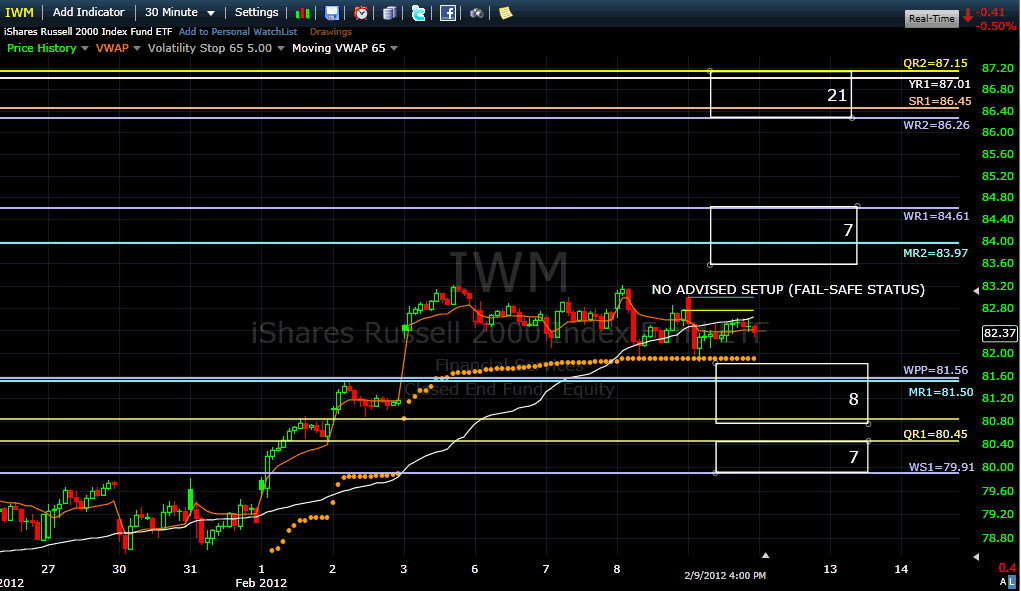Select the current price label 82.37
Viewport: 1021px width, 591px height.
coord(1000,333)
